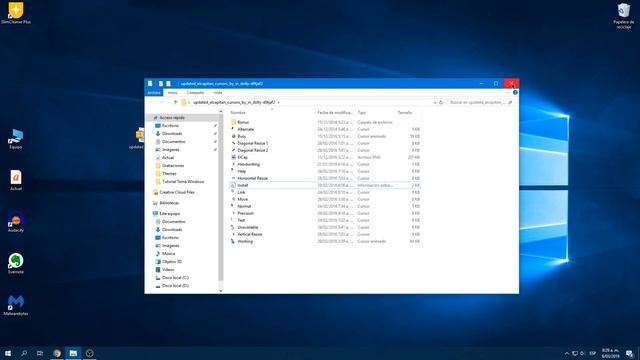
Task: Select the Install setup information file
Action: (x=242, y=185)
